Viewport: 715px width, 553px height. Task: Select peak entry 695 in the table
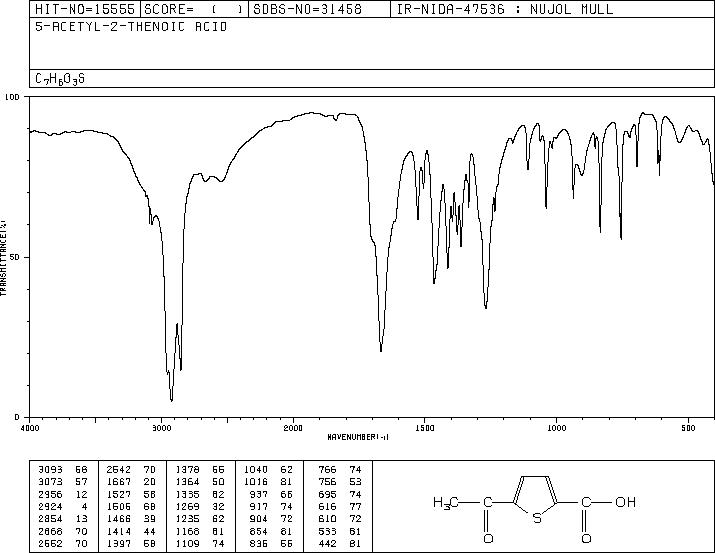(327, 494)
